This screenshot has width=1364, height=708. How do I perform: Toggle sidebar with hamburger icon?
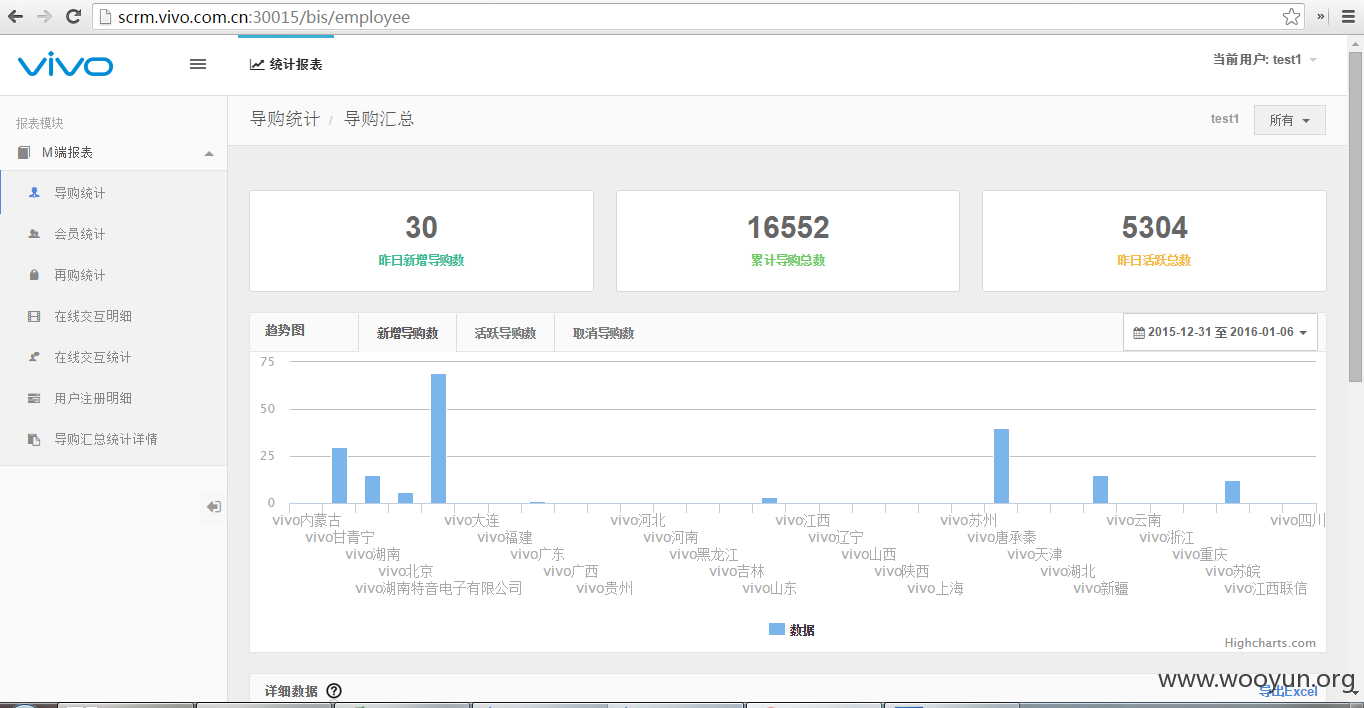point(198,64)
